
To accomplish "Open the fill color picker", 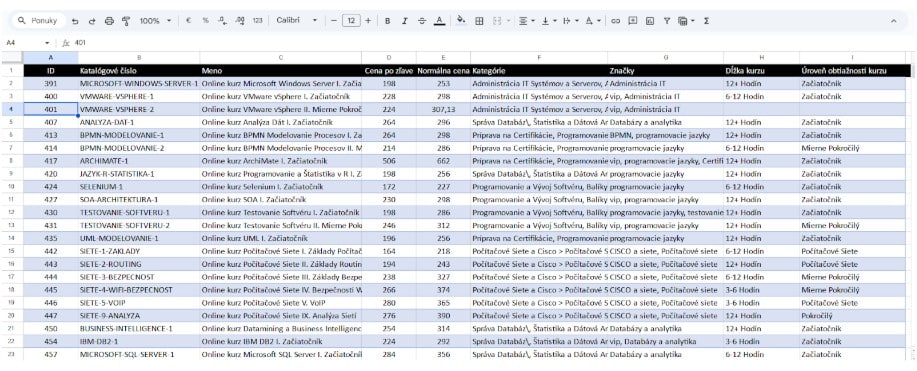I will point(461,20).
